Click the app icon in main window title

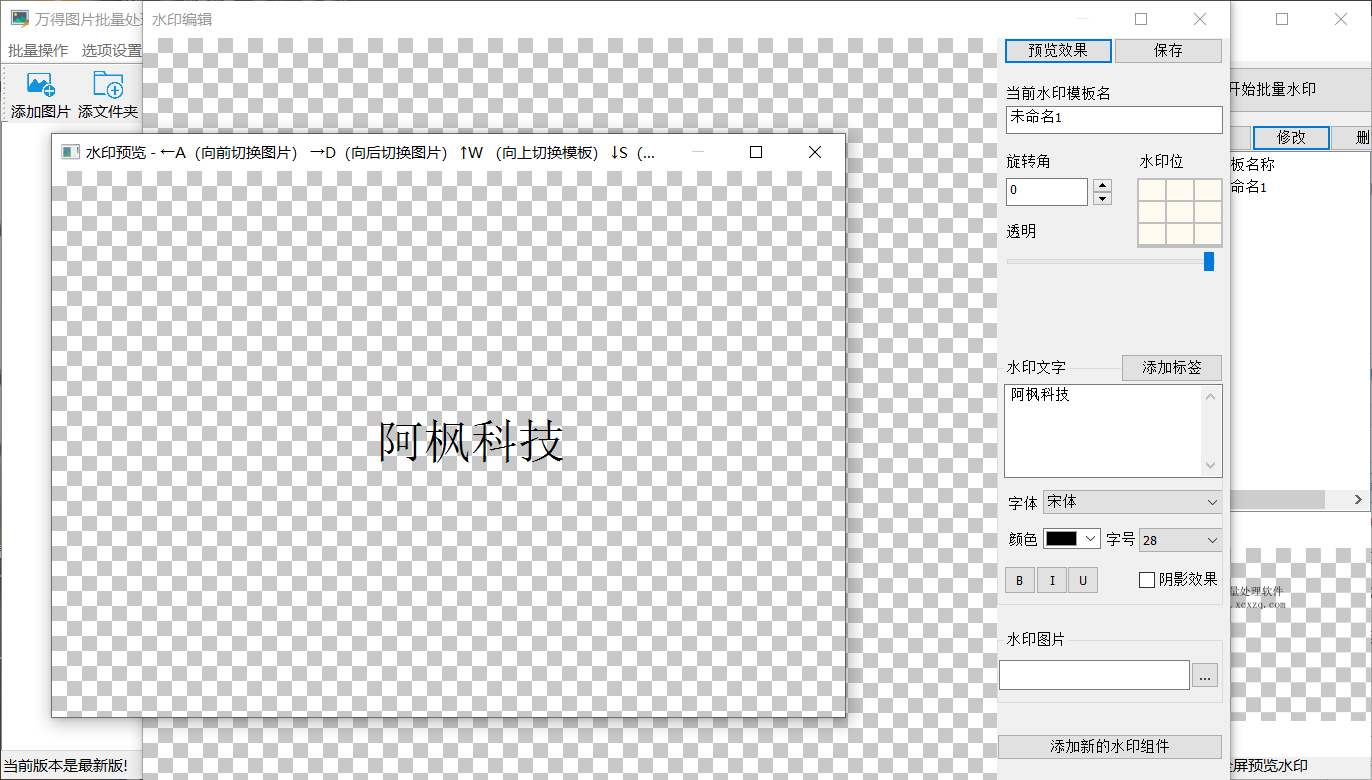click(19, 19)
